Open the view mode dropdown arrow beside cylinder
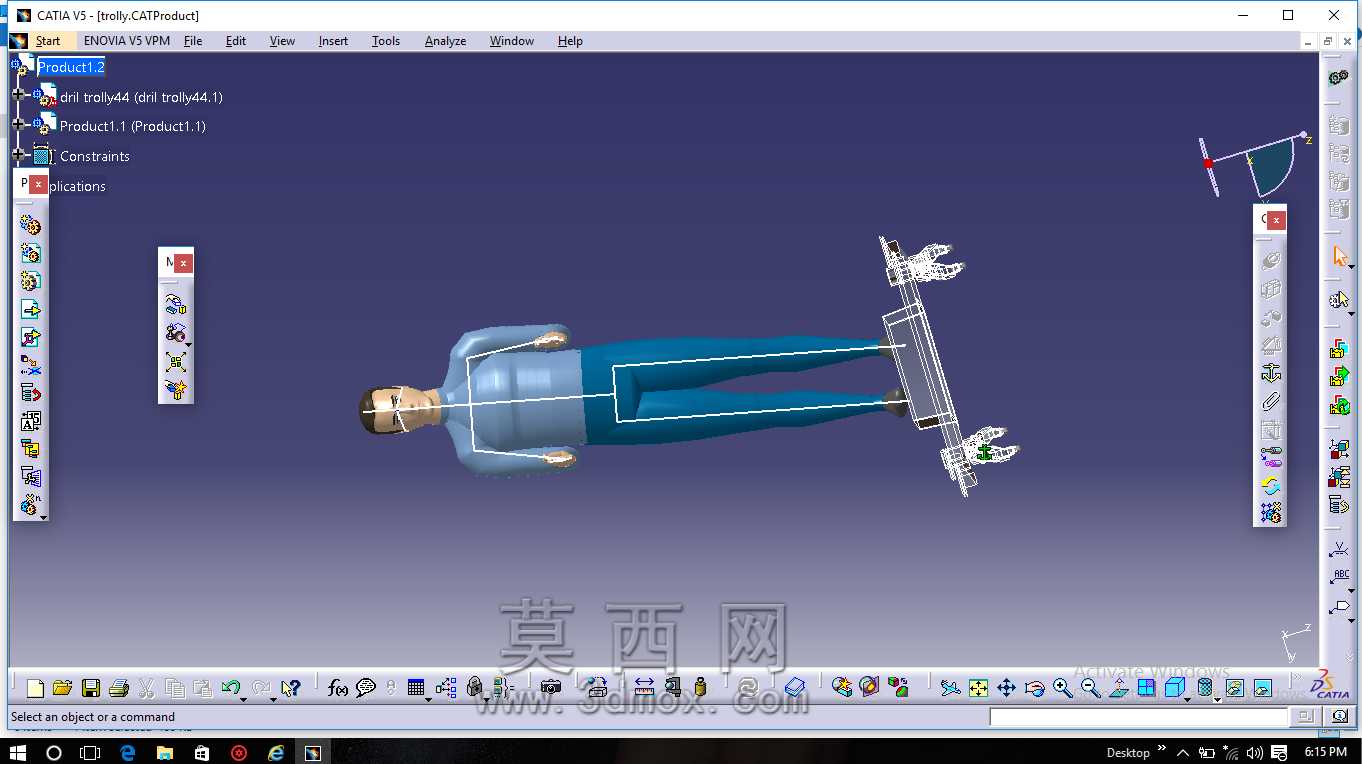1362x764 pixels. [x=1217, y=698]
